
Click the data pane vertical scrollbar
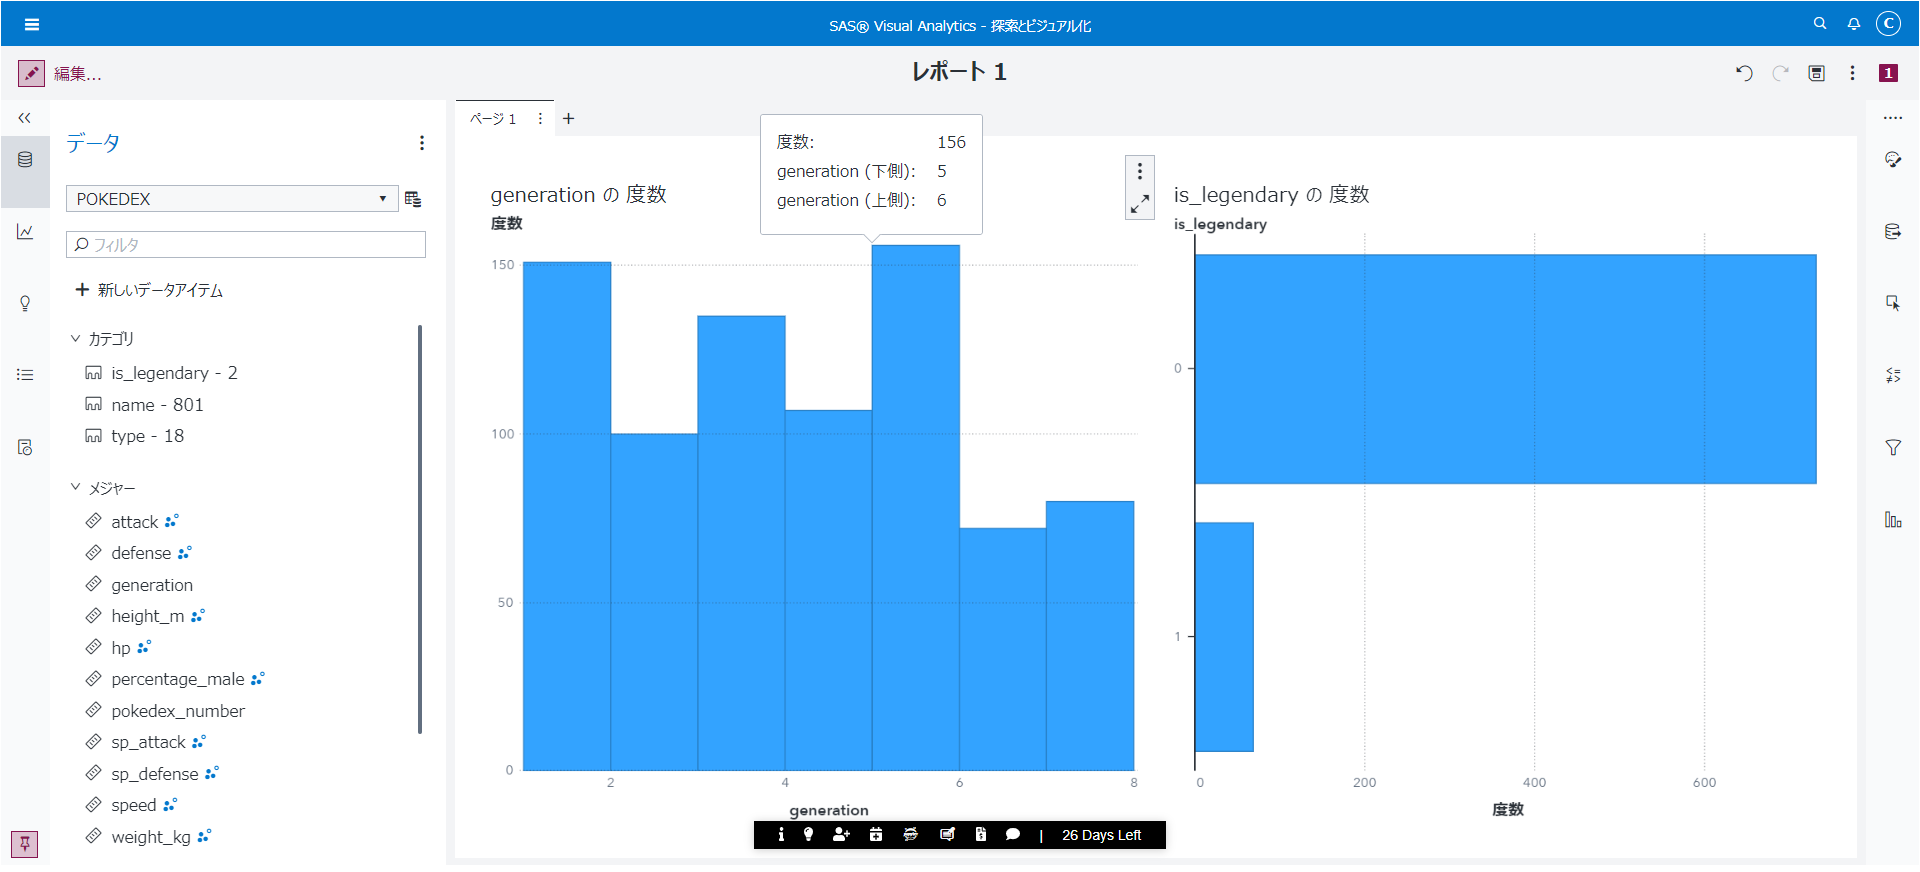coord(420,529)
